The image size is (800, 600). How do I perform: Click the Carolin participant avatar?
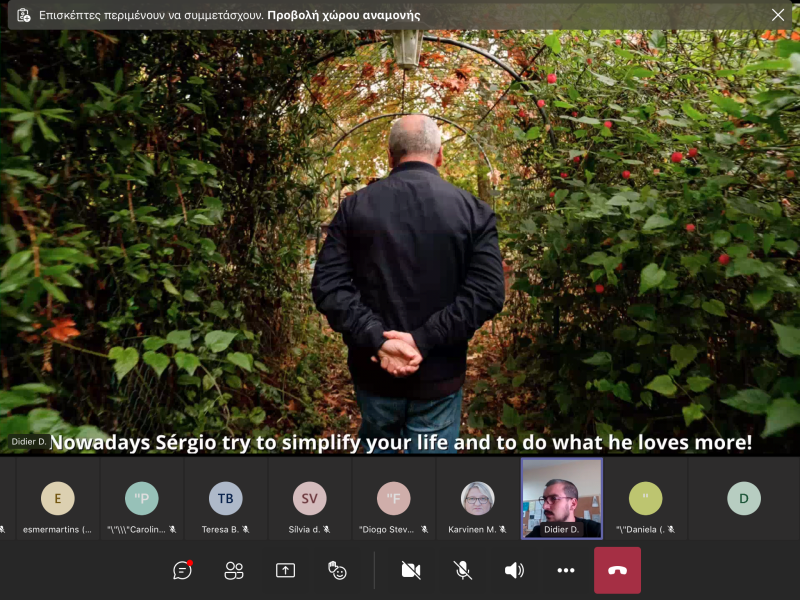[x=141, y=498]
